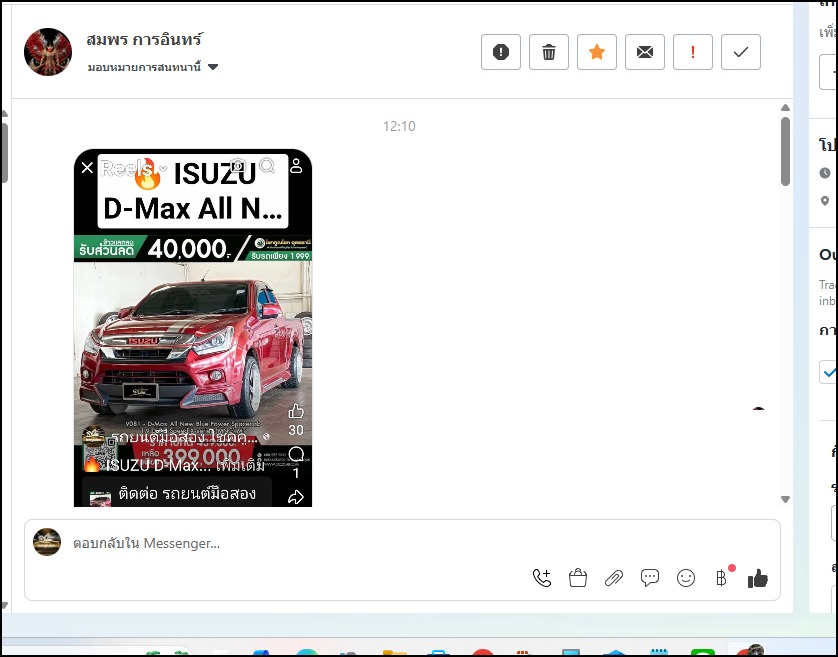The height and width of the screenshot is (657, 838).
Task: Click the location pin icon in right panel
Action: (825, 201)
